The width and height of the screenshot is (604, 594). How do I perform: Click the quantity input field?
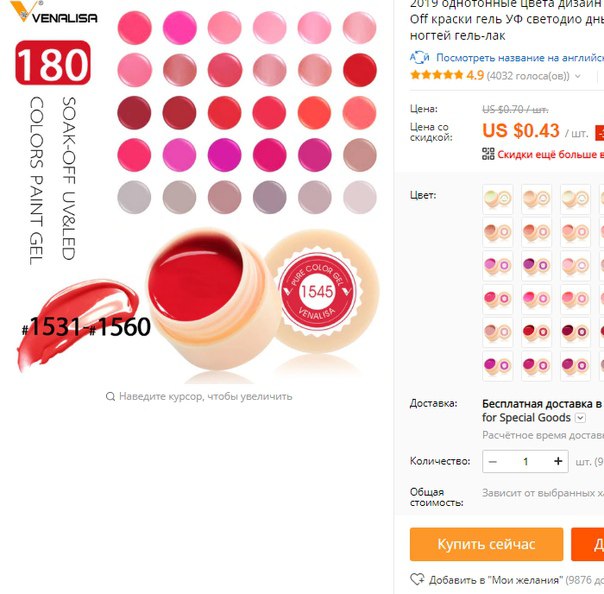pyautogui.click(x=525, y=461)
